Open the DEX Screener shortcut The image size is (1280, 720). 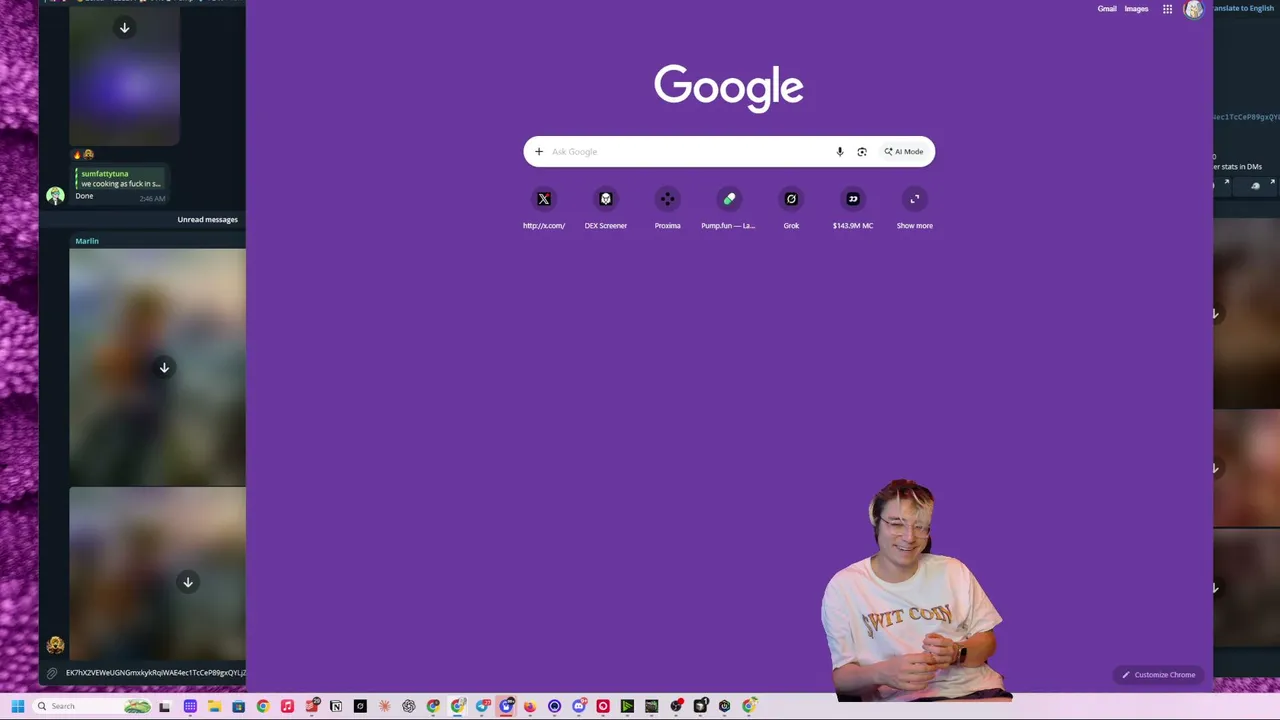tap(606, 208)
